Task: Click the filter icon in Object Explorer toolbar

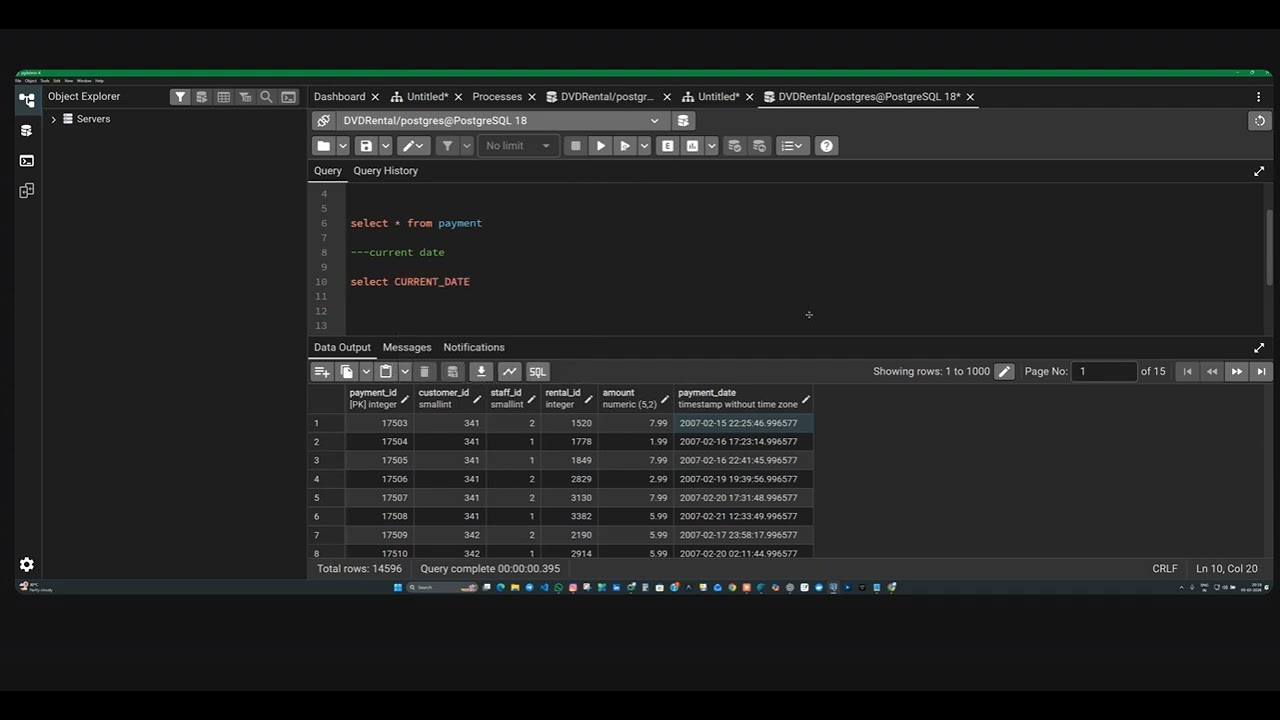Action: [180, 97]
